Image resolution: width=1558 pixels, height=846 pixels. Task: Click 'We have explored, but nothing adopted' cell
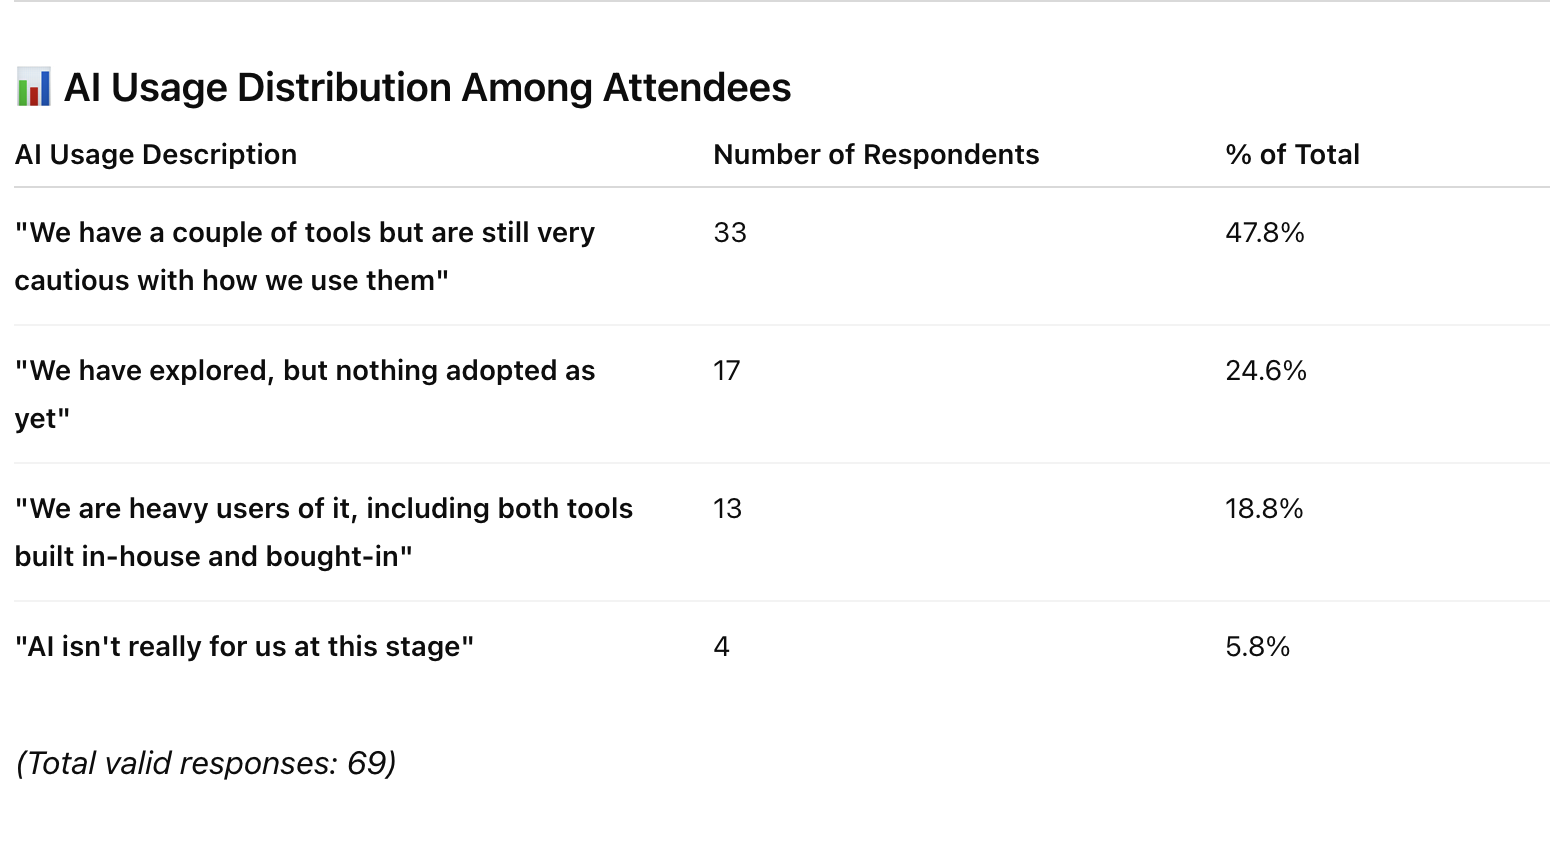pyautogui.click(x=305, y=395)
